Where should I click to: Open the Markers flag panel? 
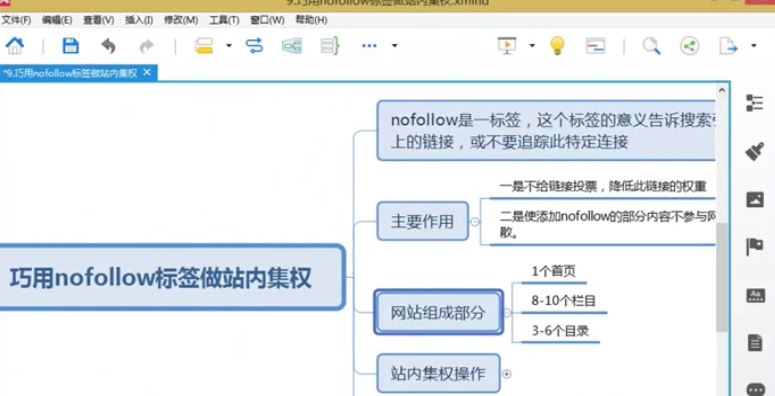(x=754, y=247)
